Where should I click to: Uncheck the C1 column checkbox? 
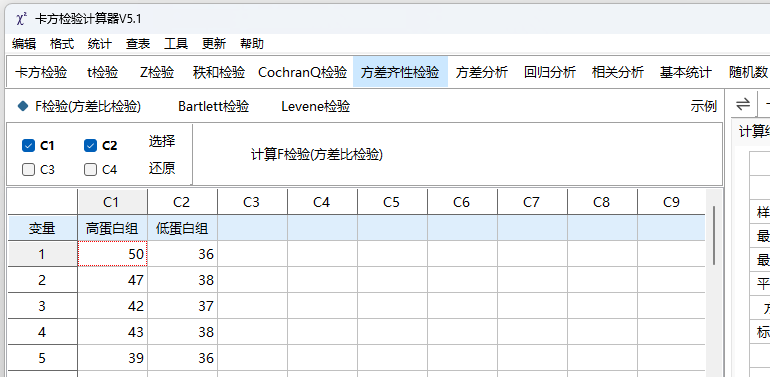pyautogui.click(x=28, y=145)
